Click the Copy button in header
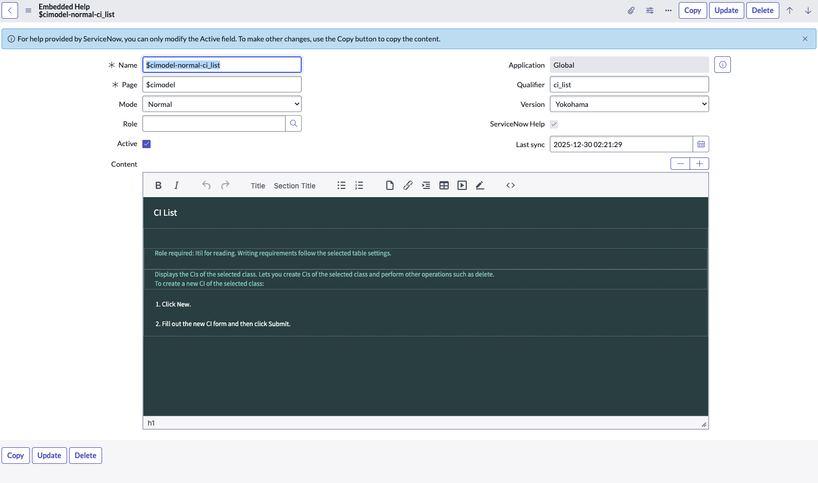The height and width of the screenshot is (483, 818). 692,10
